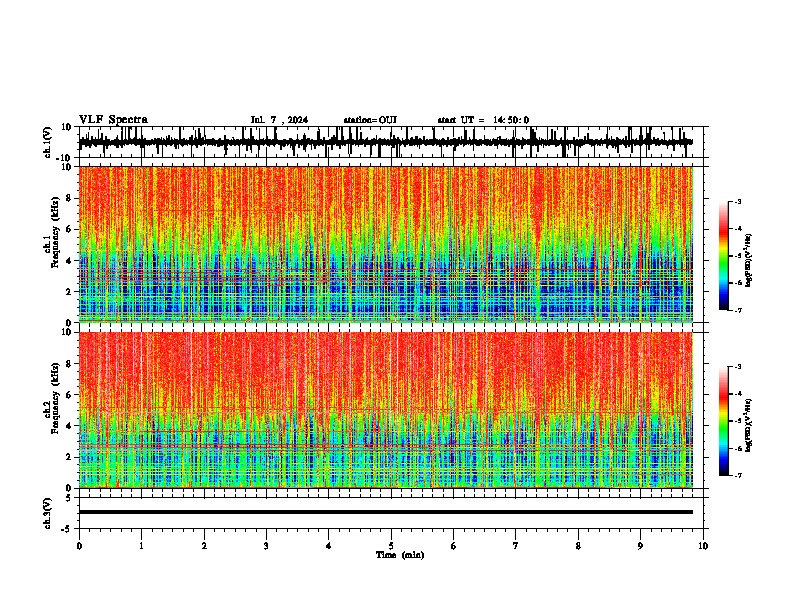Select the ch.1 spectrogram color bar
The width and height of the screenshot is (792, 612).
pyautogui.click(x=723, y=256)
